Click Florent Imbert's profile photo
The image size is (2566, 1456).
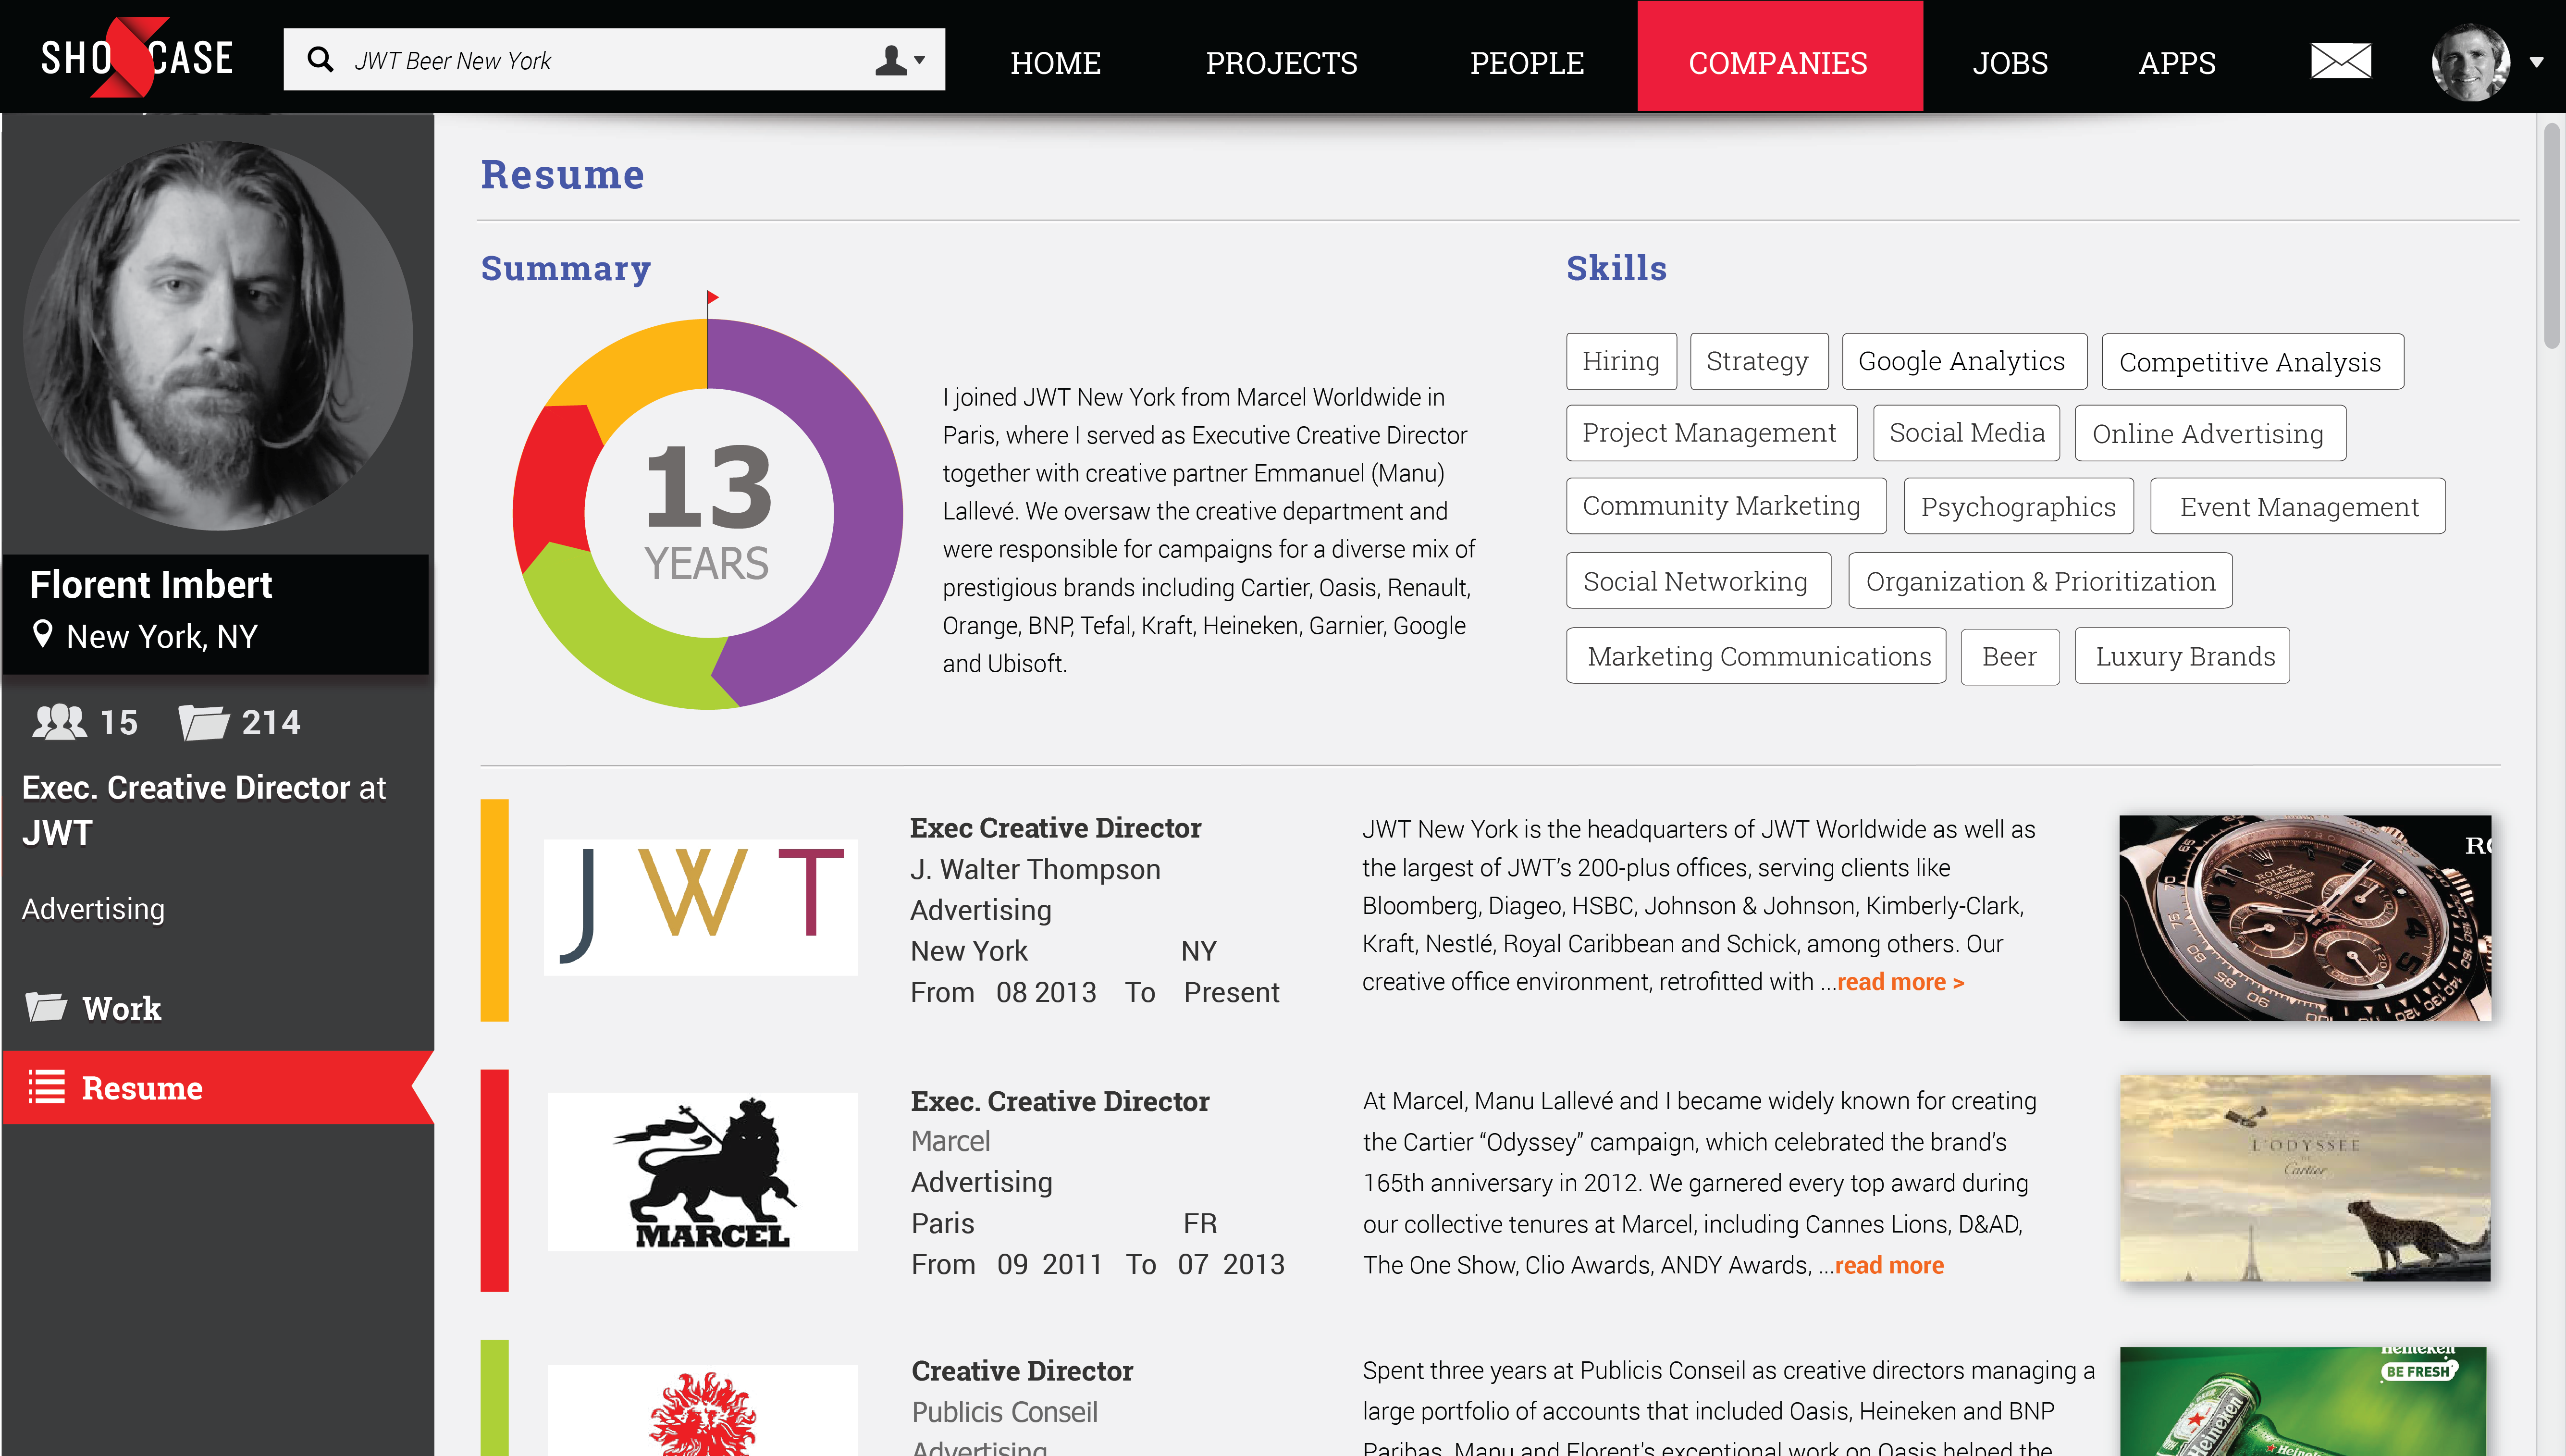[x=218, y=335]
